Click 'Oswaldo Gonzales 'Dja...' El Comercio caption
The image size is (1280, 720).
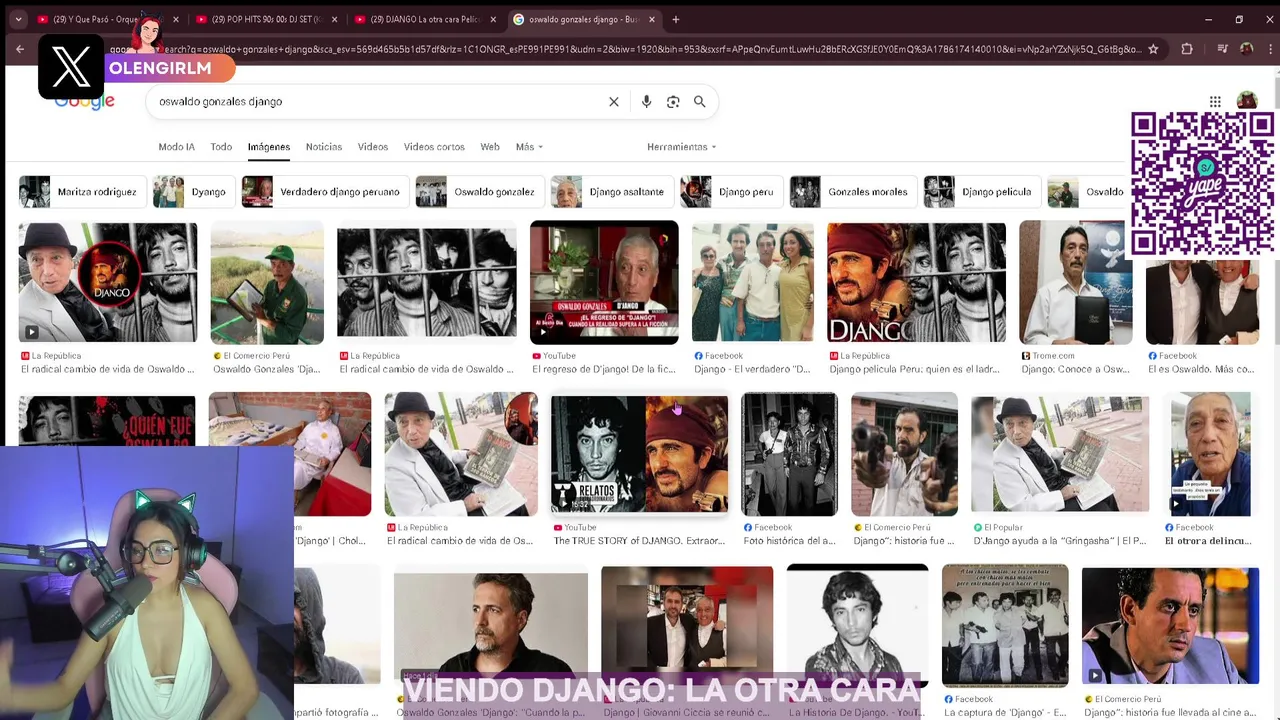pos(266,369)
